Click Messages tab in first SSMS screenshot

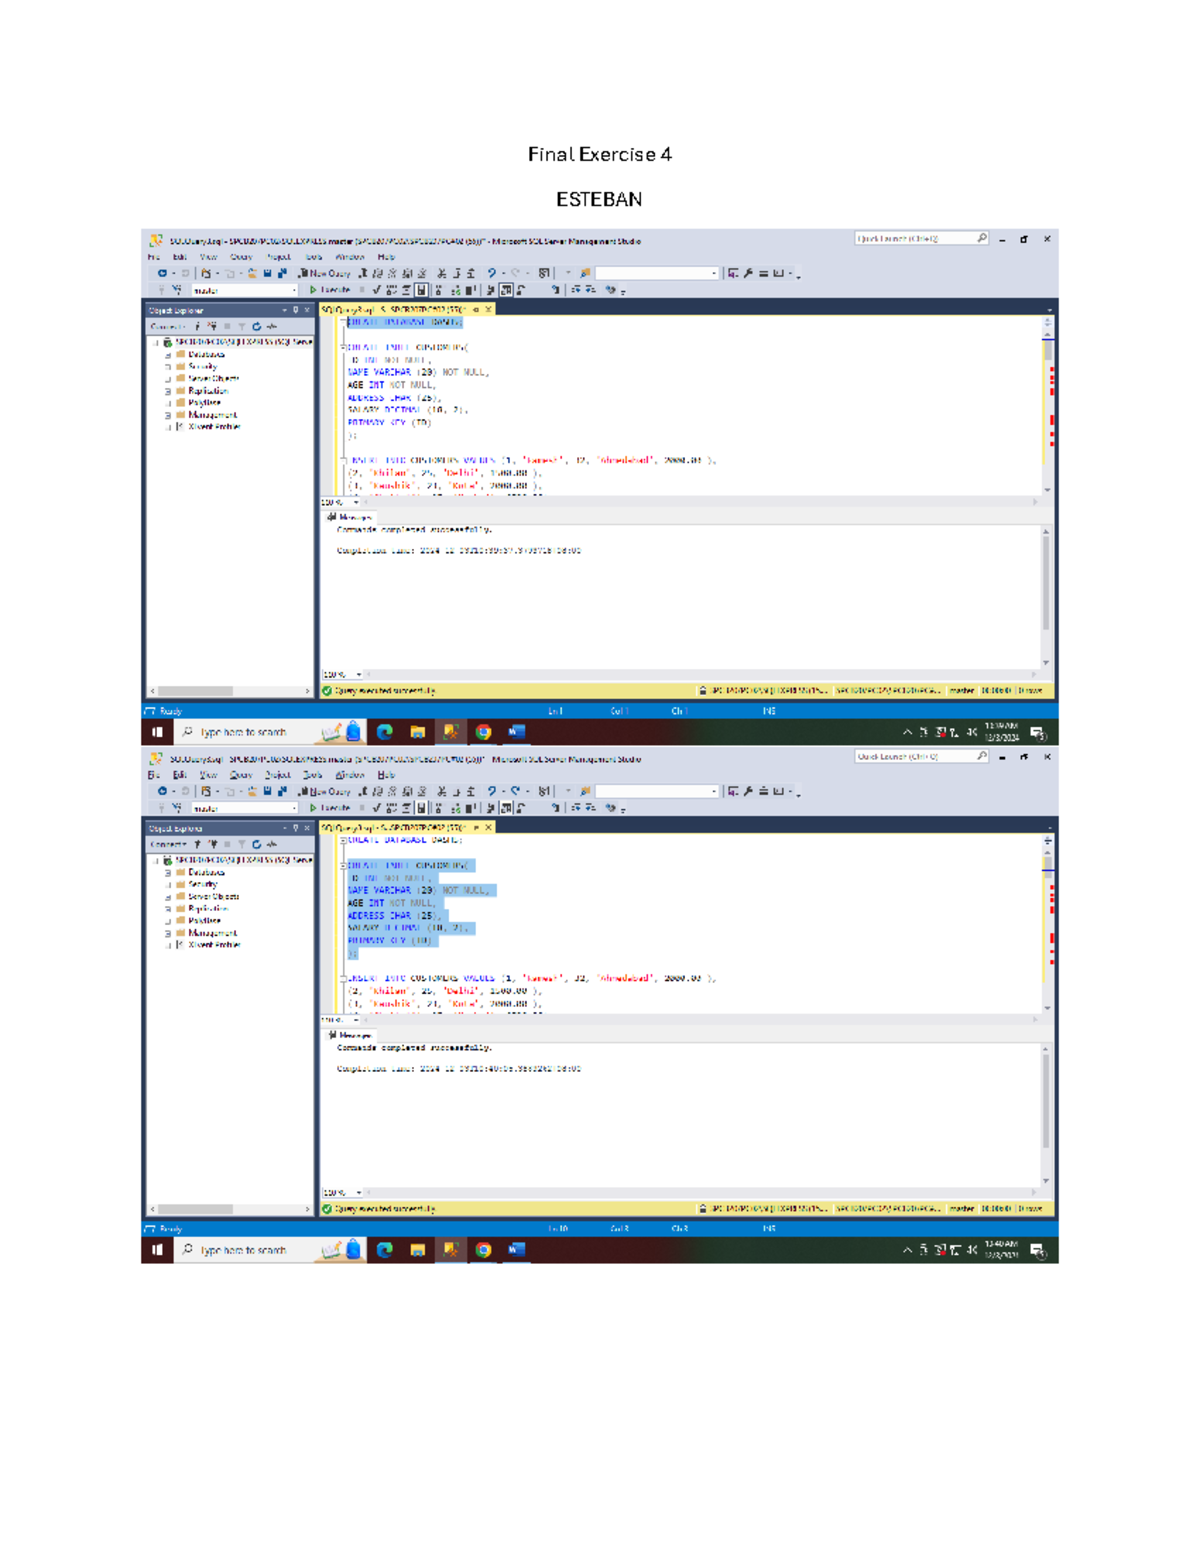(x=349, y=517)
